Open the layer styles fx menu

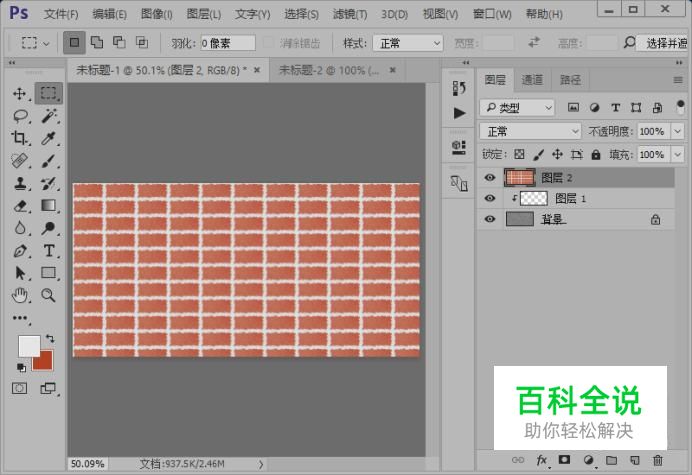(x=542, y=460)
